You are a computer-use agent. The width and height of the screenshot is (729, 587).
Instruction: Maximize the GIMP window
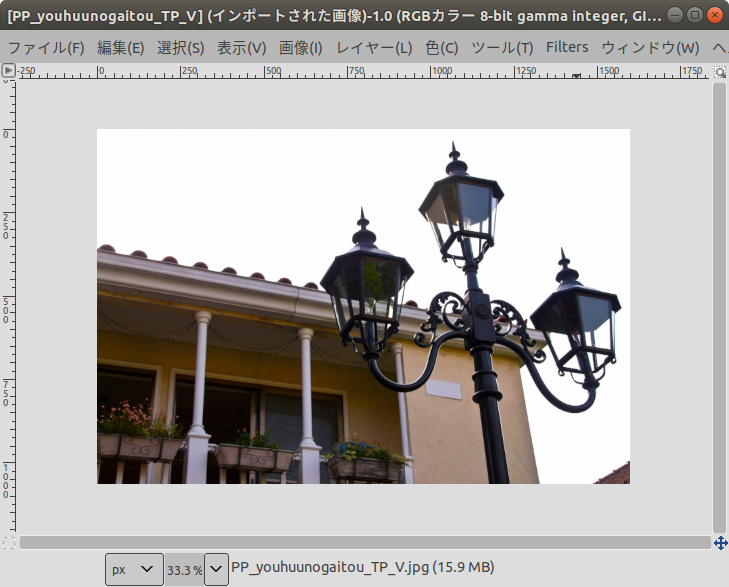[x=695, y=15]
